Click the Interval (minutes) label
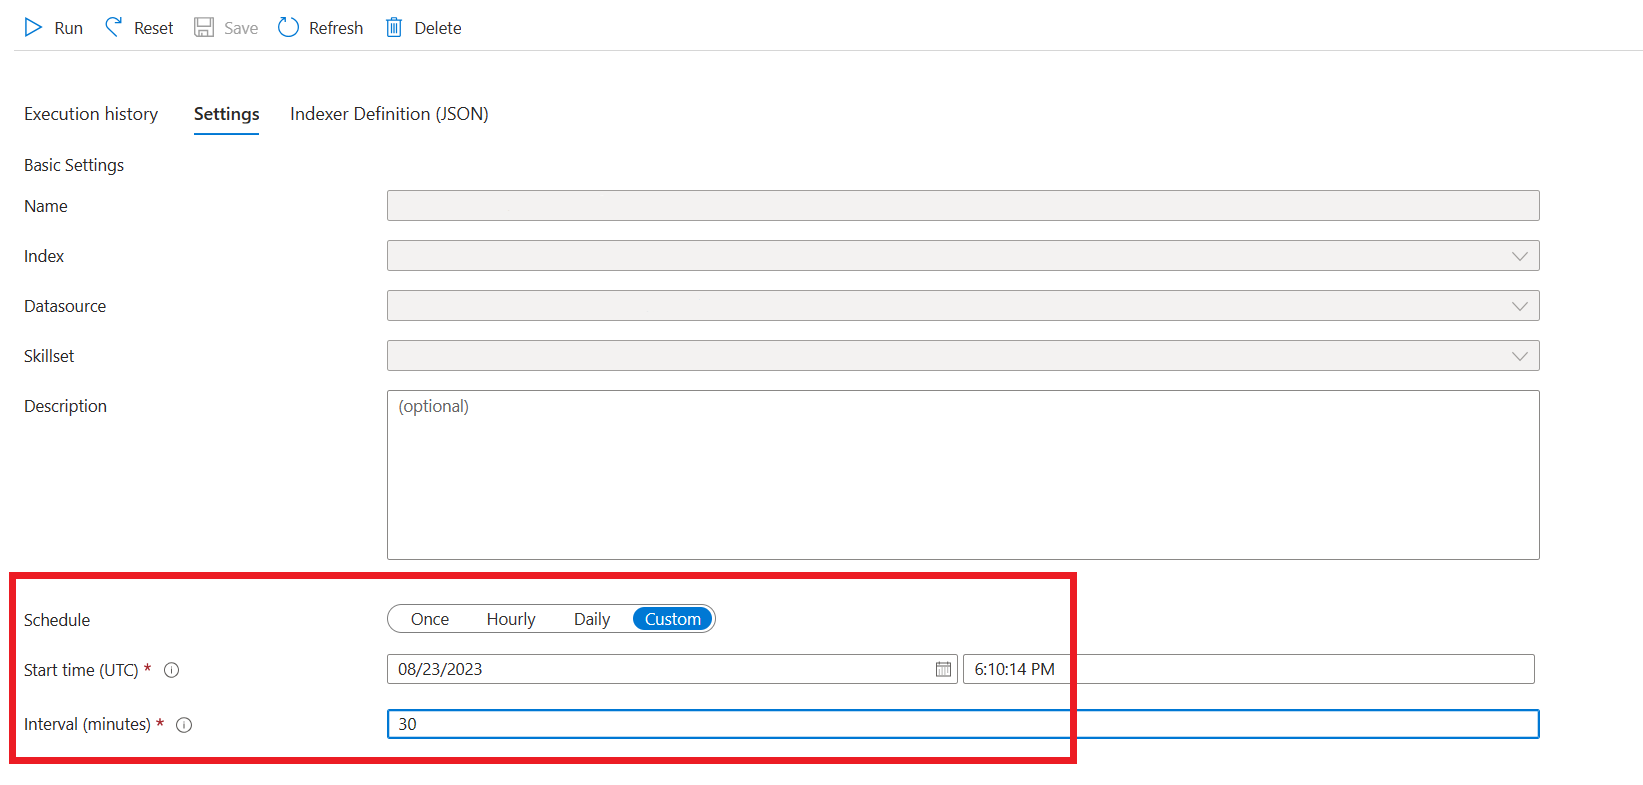The height and width of the screenshot is (785, 1643). [87, 724]
